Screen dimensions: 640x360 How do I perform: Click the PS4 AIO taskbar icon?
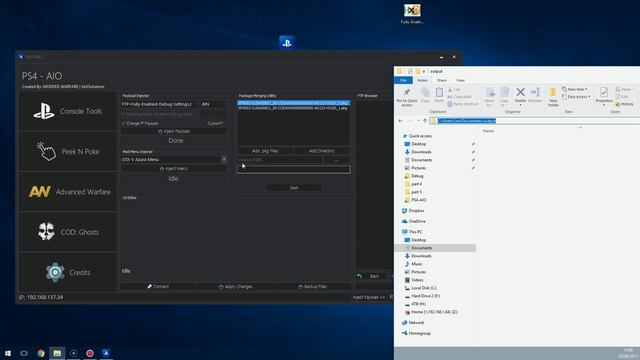pyautogui.click(x=106, y=353)
